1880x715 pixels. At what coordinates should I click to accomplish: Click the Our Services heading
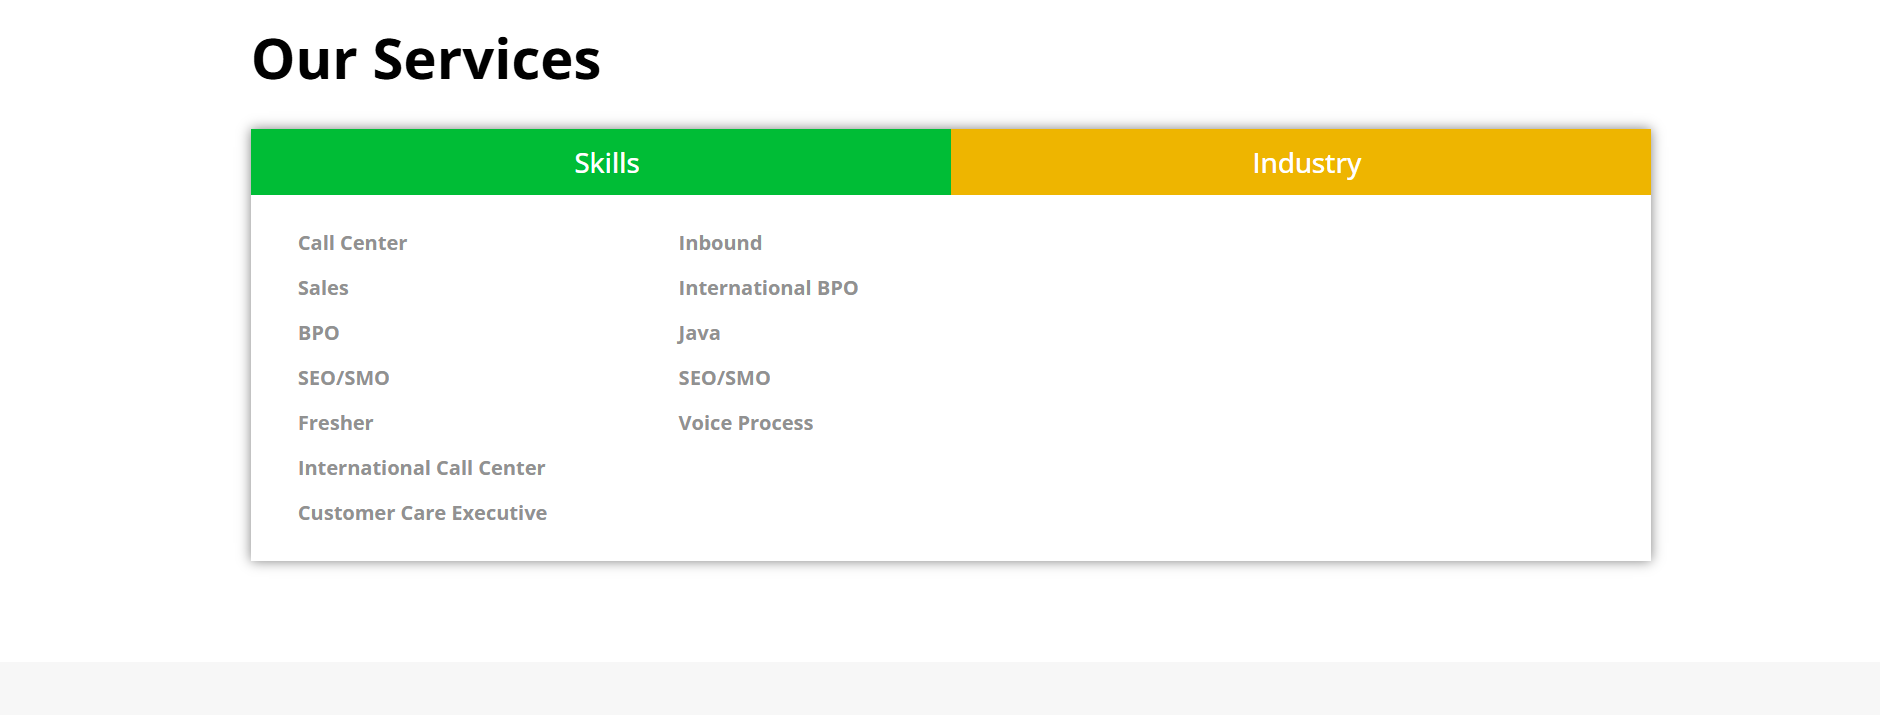[x=426, y=59]
